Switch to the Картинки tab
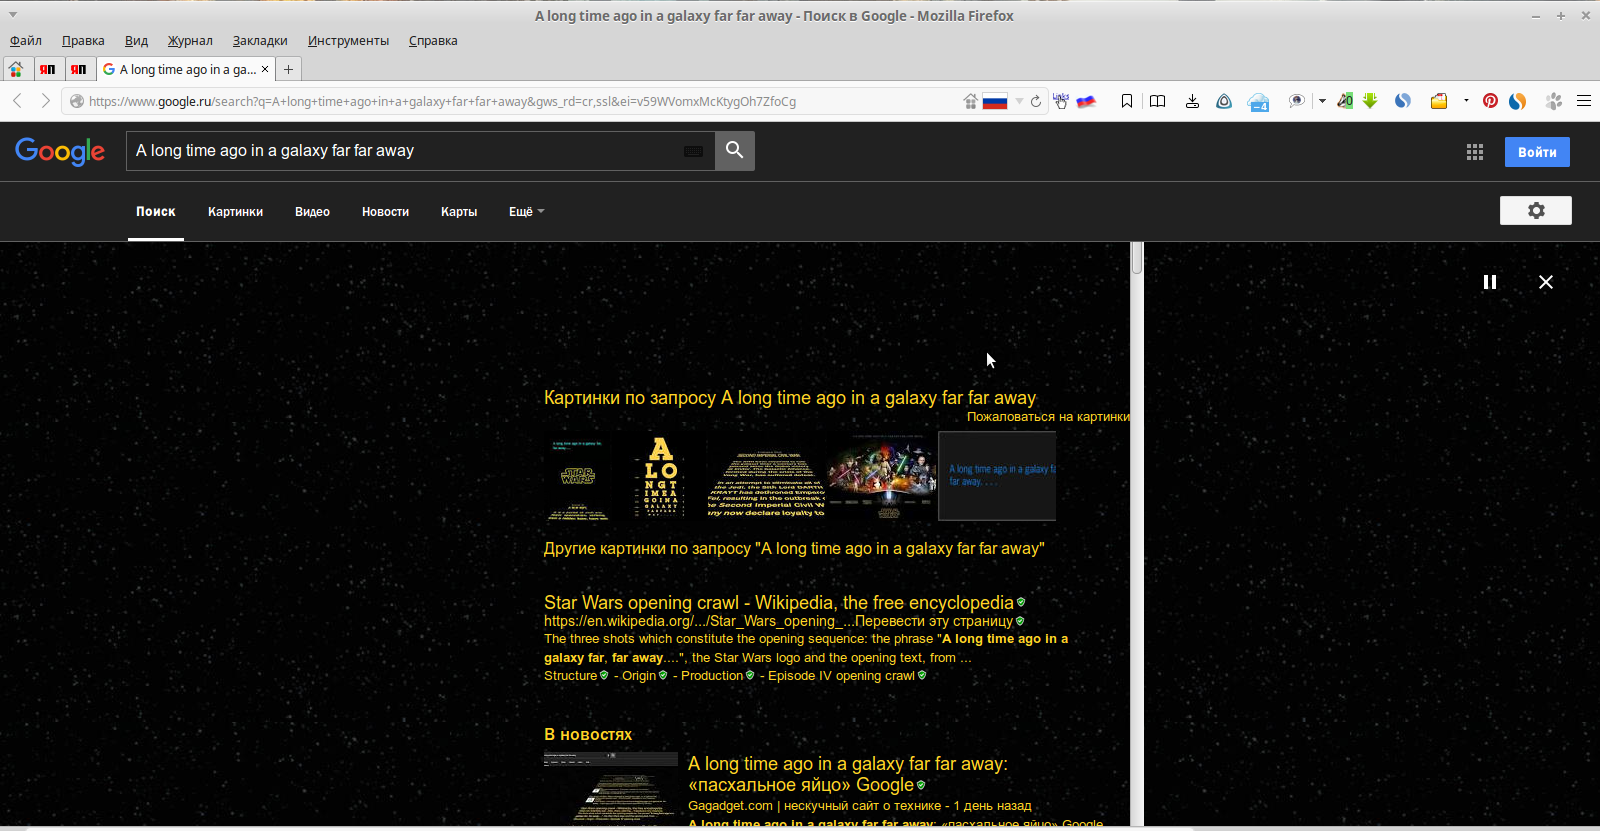The width and height of the screenshot is (1600, 831). [x=236, y=212]
